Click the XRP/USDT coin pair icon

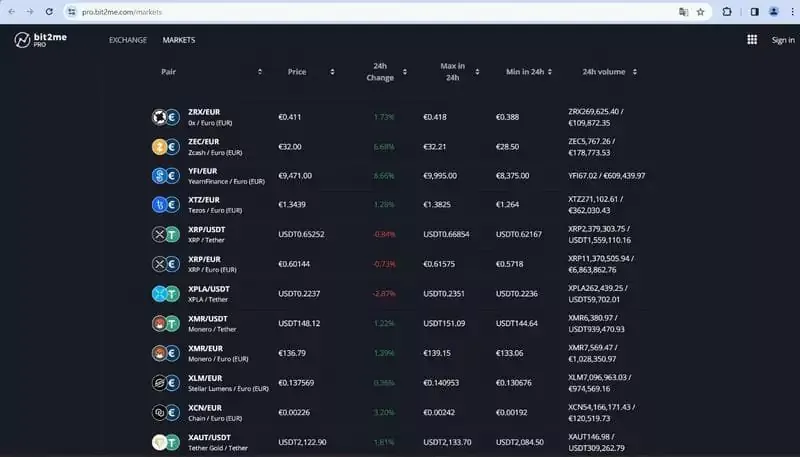pyautogui.click(x=166, y=235)
